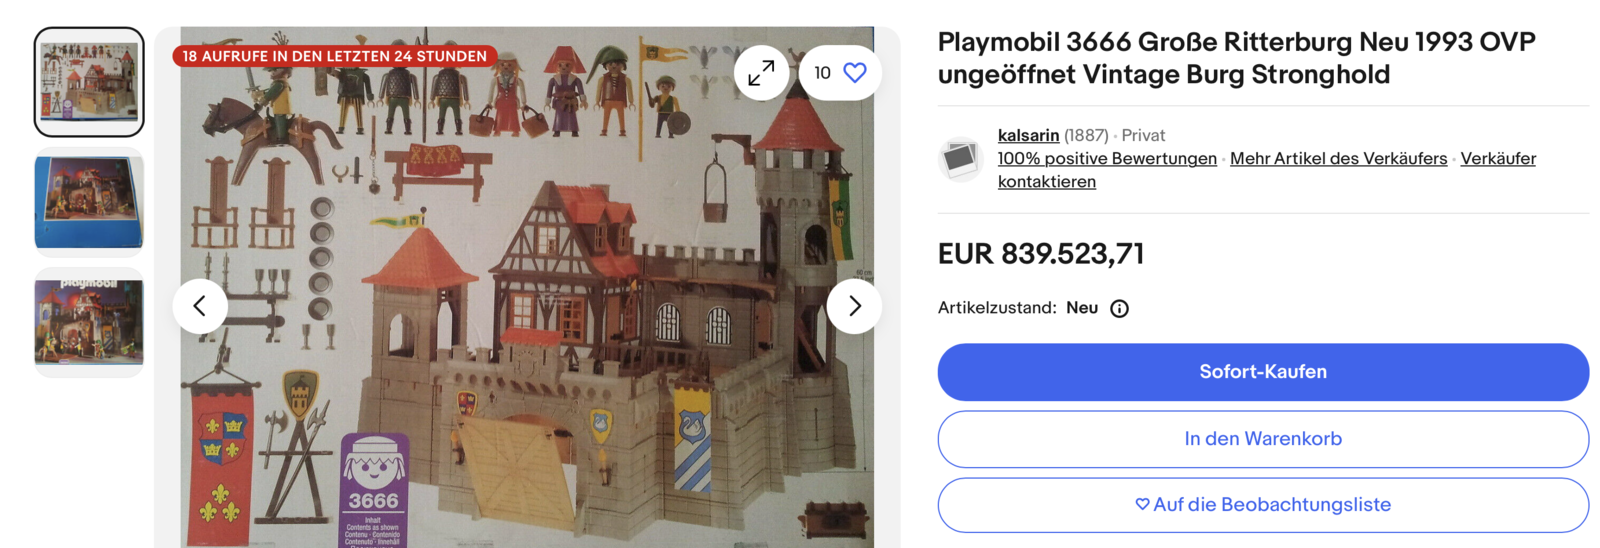Click the seller's profile avatar

click(961, 158)
